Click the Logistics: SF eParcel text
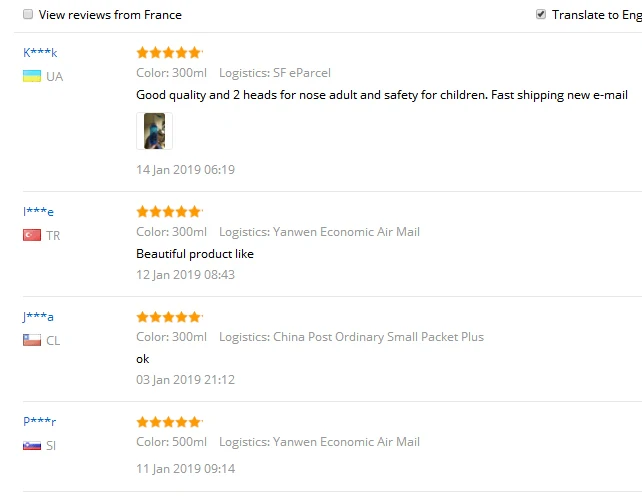This screenshot has height=497, width=642. 275,73
